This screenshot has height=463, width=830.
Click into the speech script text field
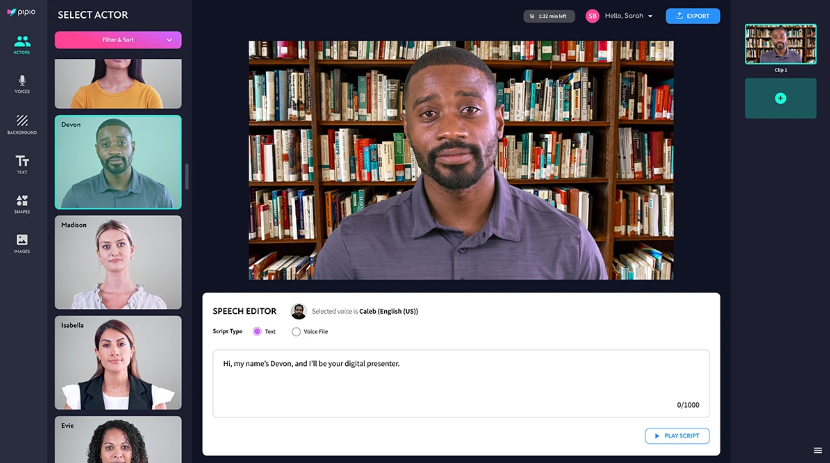461,384
